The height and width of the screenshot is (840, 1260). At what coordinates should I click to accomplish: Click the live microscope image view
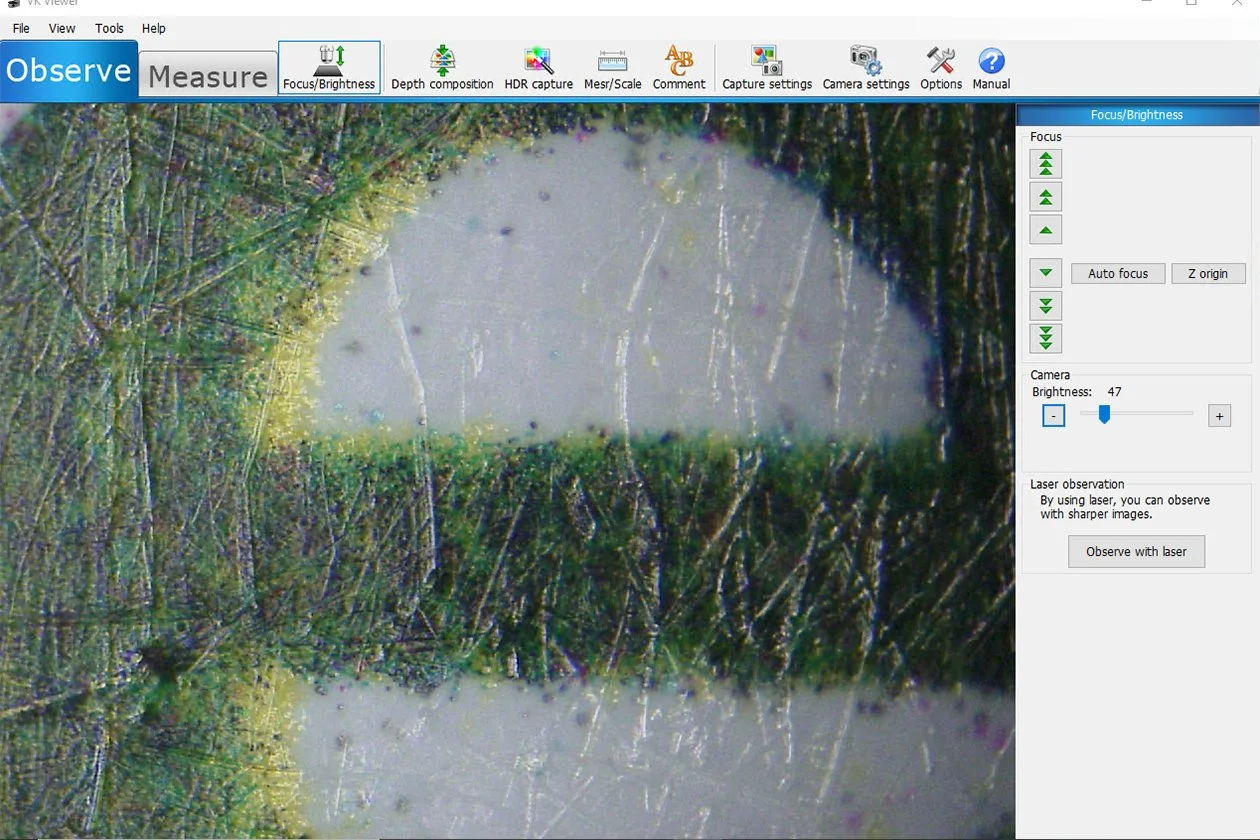[507, 470]
